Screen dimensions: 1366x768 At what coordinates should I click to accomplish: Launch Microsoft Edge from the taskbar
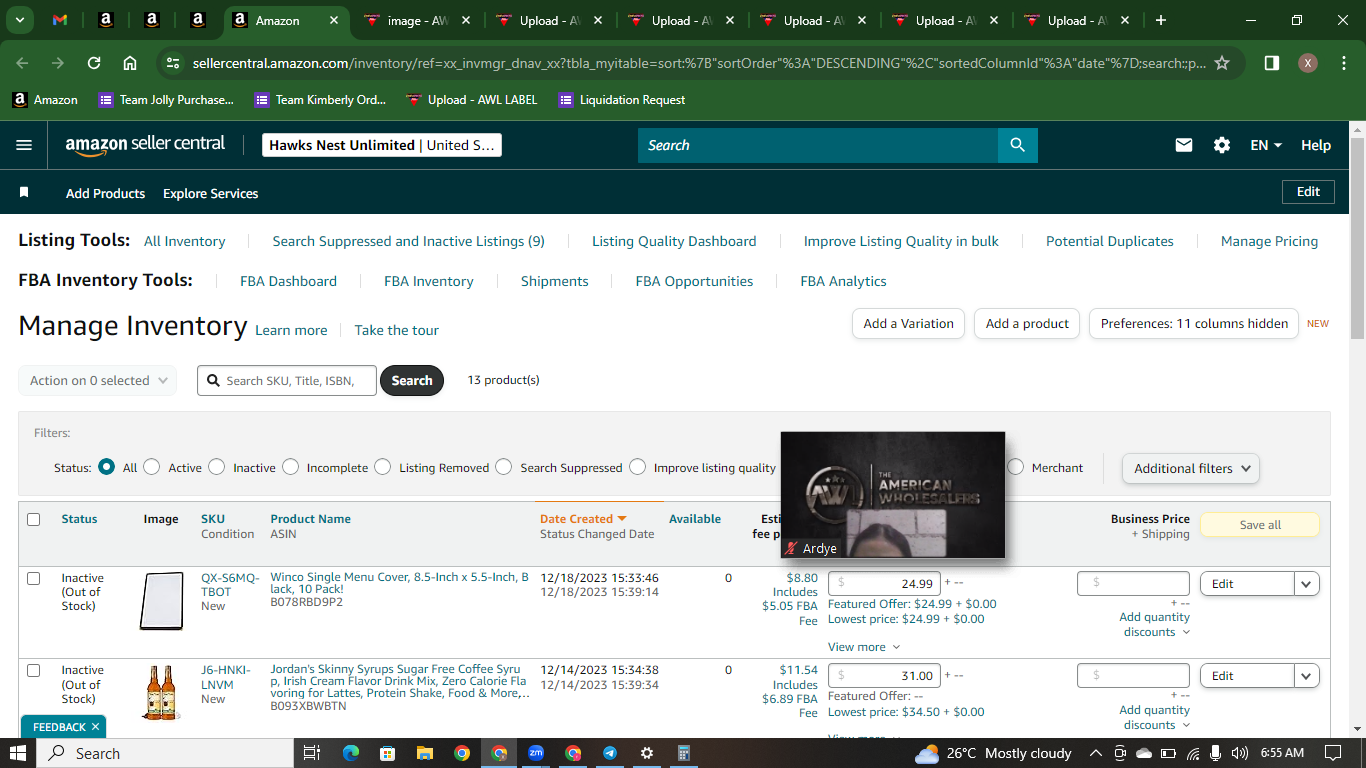click(350, 753)
